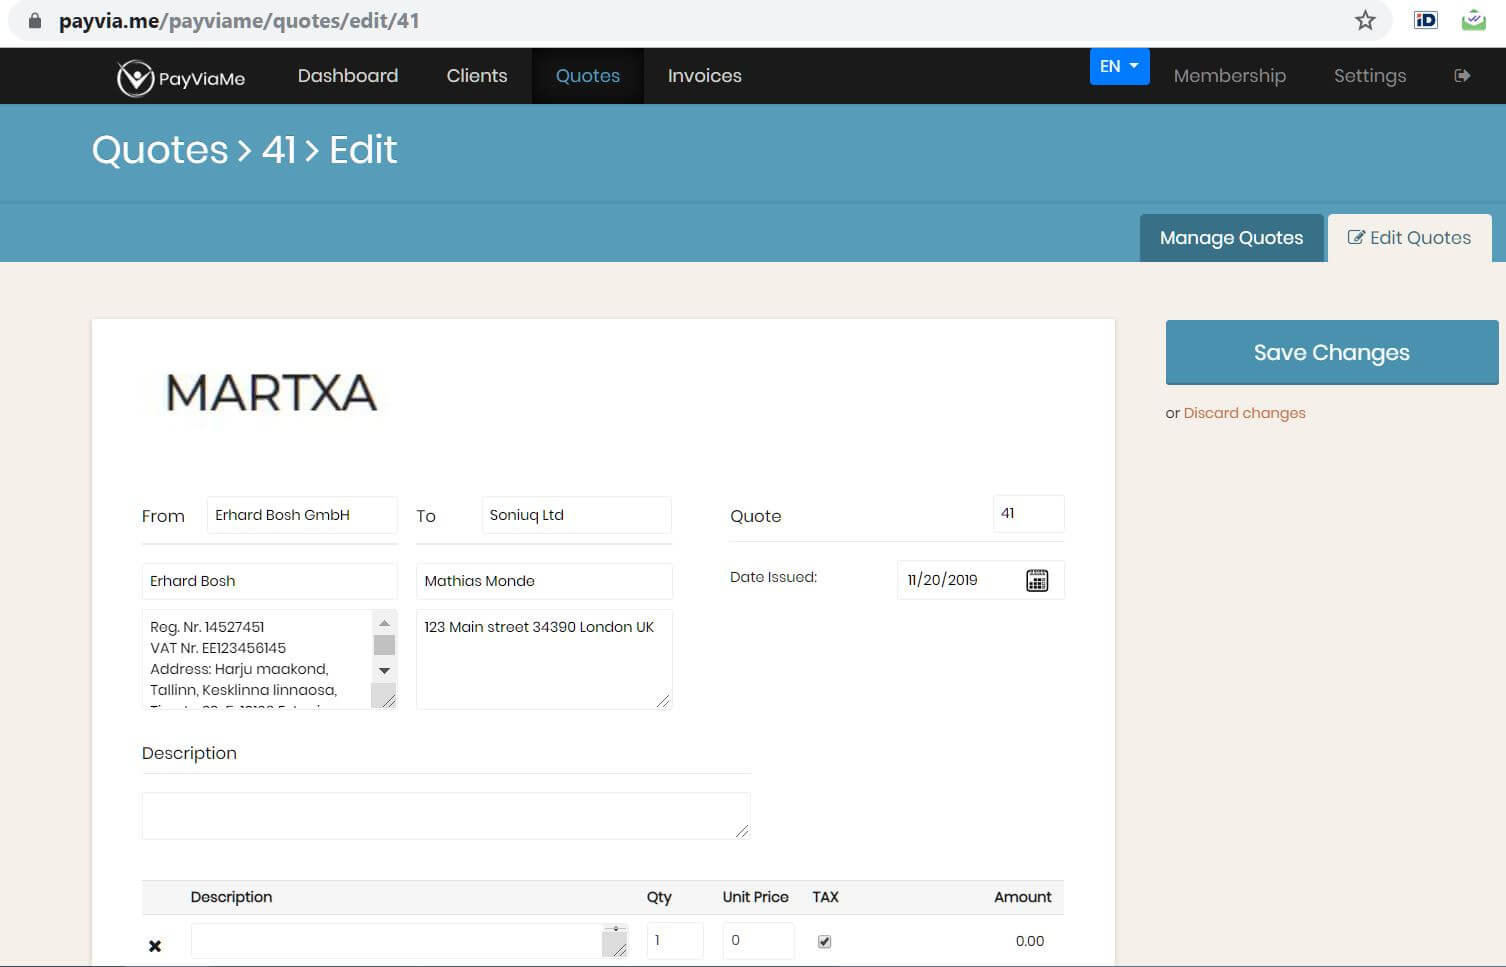Click the padlock site info icon
The width and height of the screenshot is (1506, 967).
click(35, 20)
